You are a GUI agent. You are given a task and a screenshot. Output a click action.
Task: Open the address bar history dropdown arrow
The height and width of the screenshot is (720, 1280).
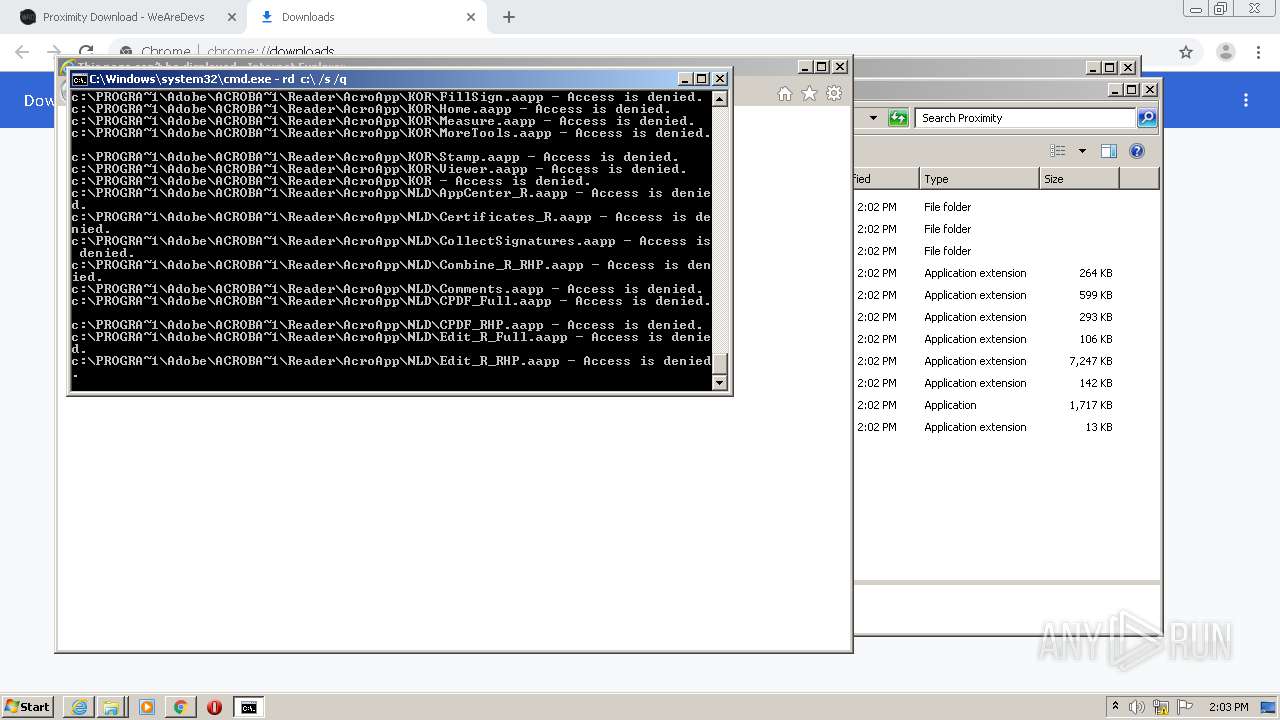pyautogui.click(x=873, y=118)
